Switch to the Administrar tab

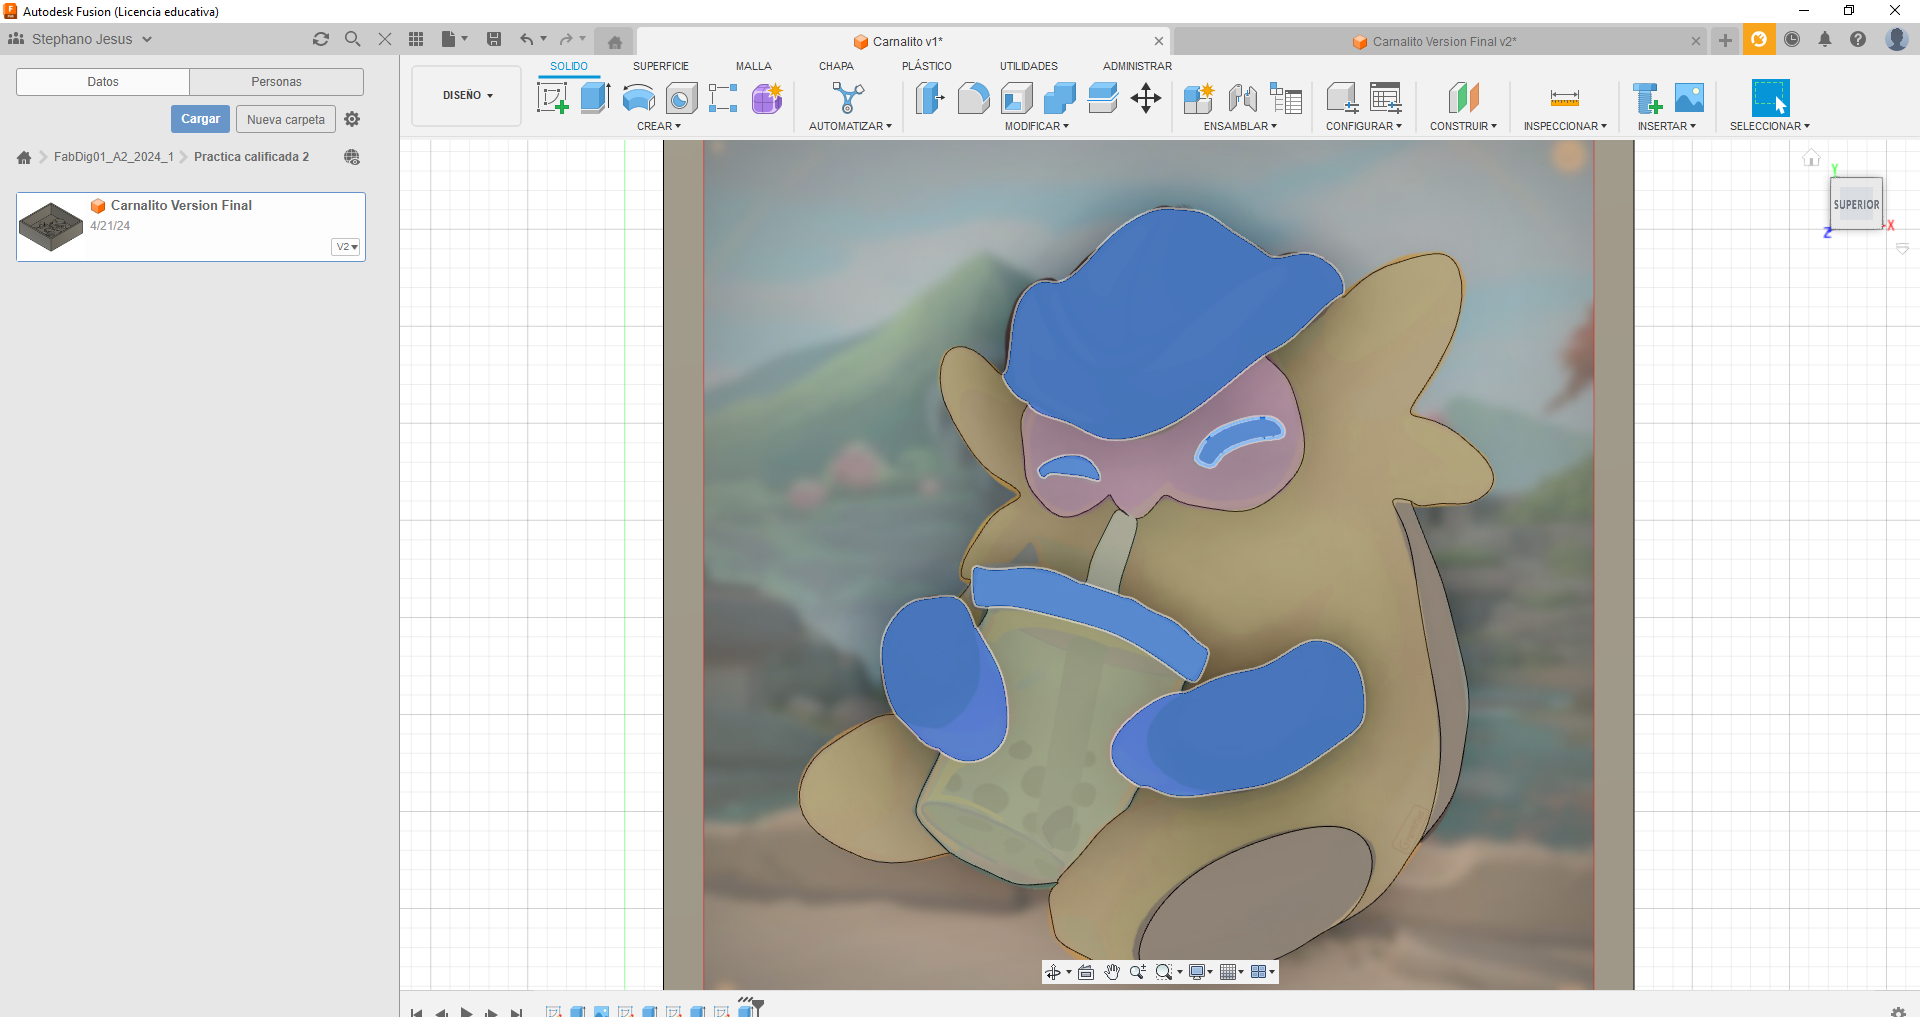click(1137, 66)
